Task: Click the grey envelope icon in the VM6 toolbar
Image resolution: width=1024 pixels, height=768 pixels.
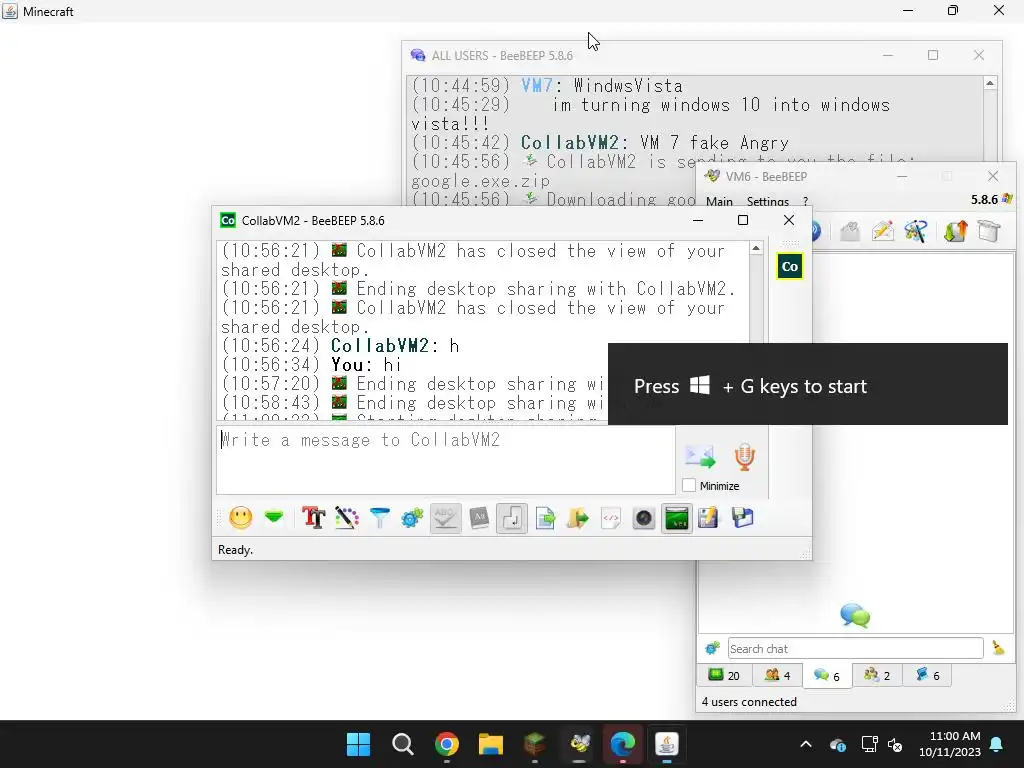Action: click(849, 231)
